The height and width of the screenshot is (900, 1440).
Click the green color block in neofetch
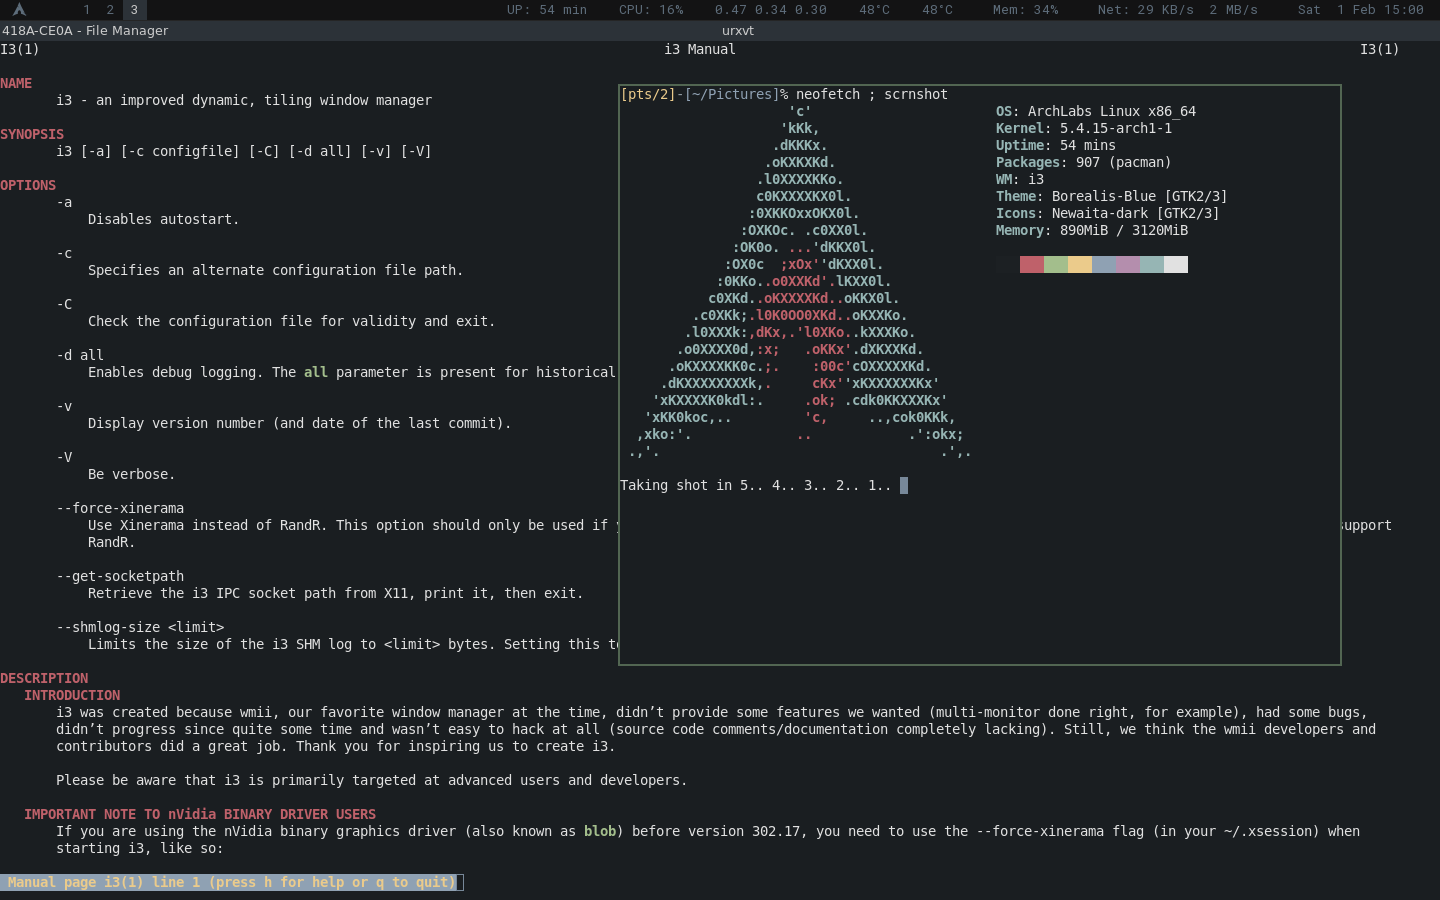[x=1056, y=264]
